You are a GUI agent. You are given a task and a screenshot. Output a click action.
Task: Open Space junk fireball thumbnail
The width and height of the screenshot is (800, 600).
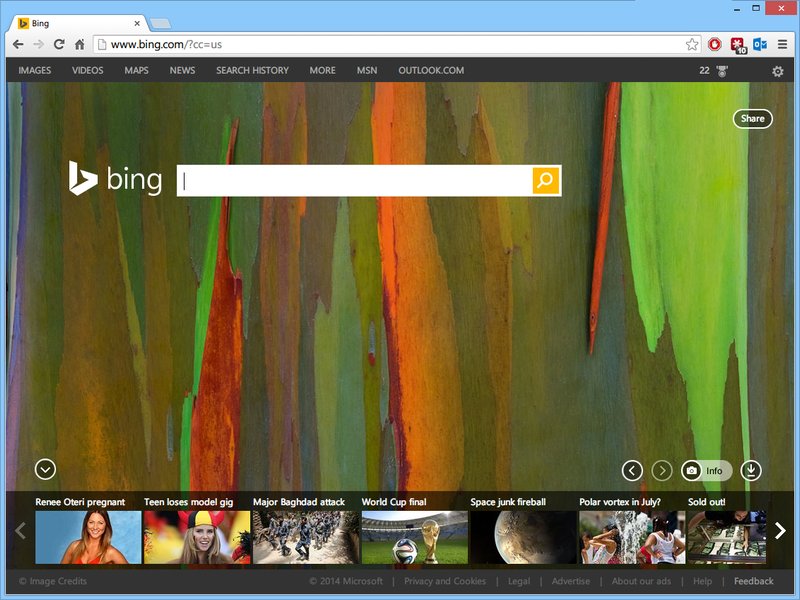523,537
